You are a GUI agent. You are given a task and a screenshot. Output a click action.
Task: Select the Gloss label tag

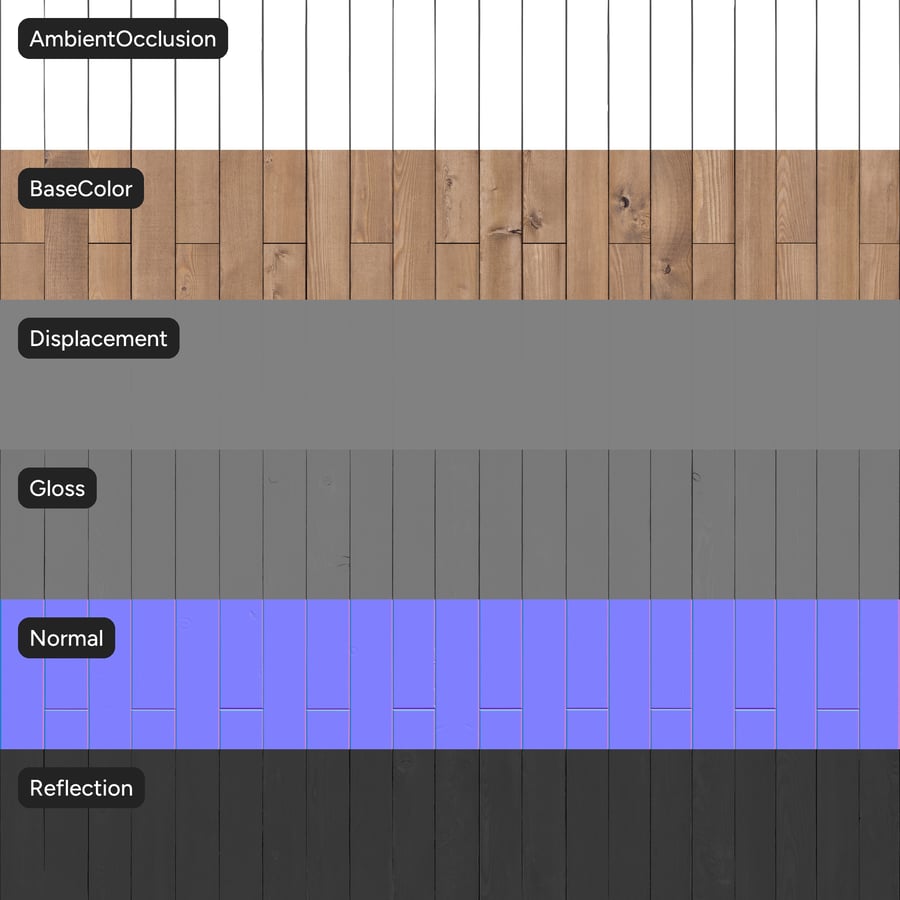[57, 488]
